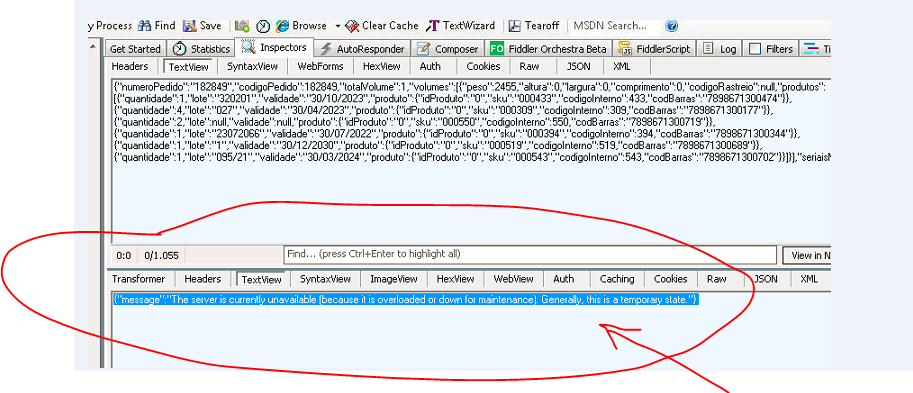Viewport: 913px width, 393px height.
Task: Open the cut-off Timeline tab
Action: (815, 49)
